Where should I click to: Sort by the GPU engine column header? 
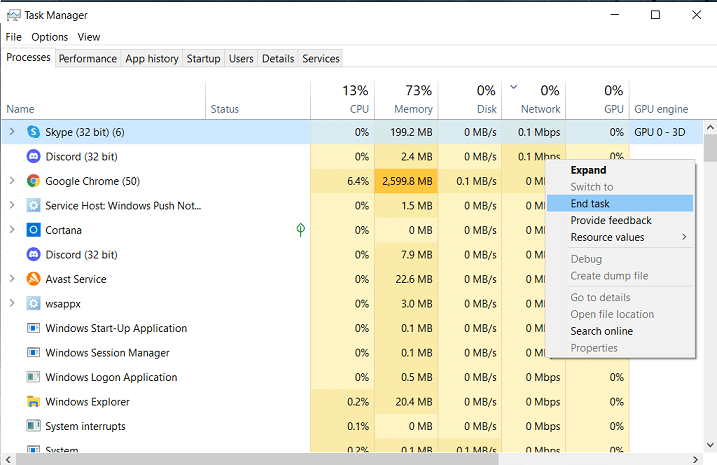click(666, 100)
